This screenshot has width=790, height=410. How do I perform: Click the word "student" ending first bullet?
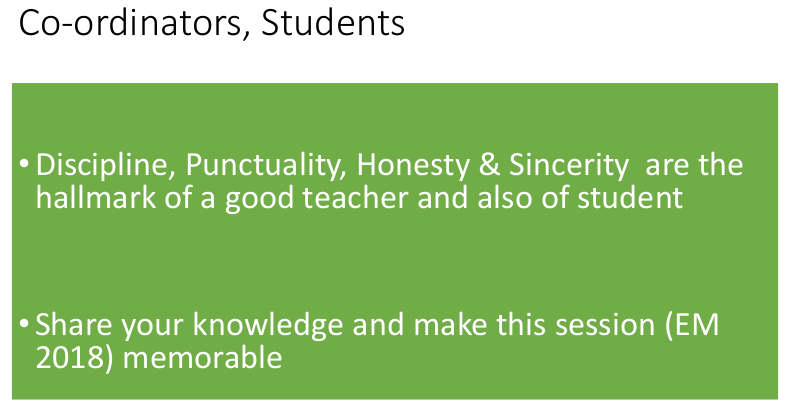click(x=630, y=197)
